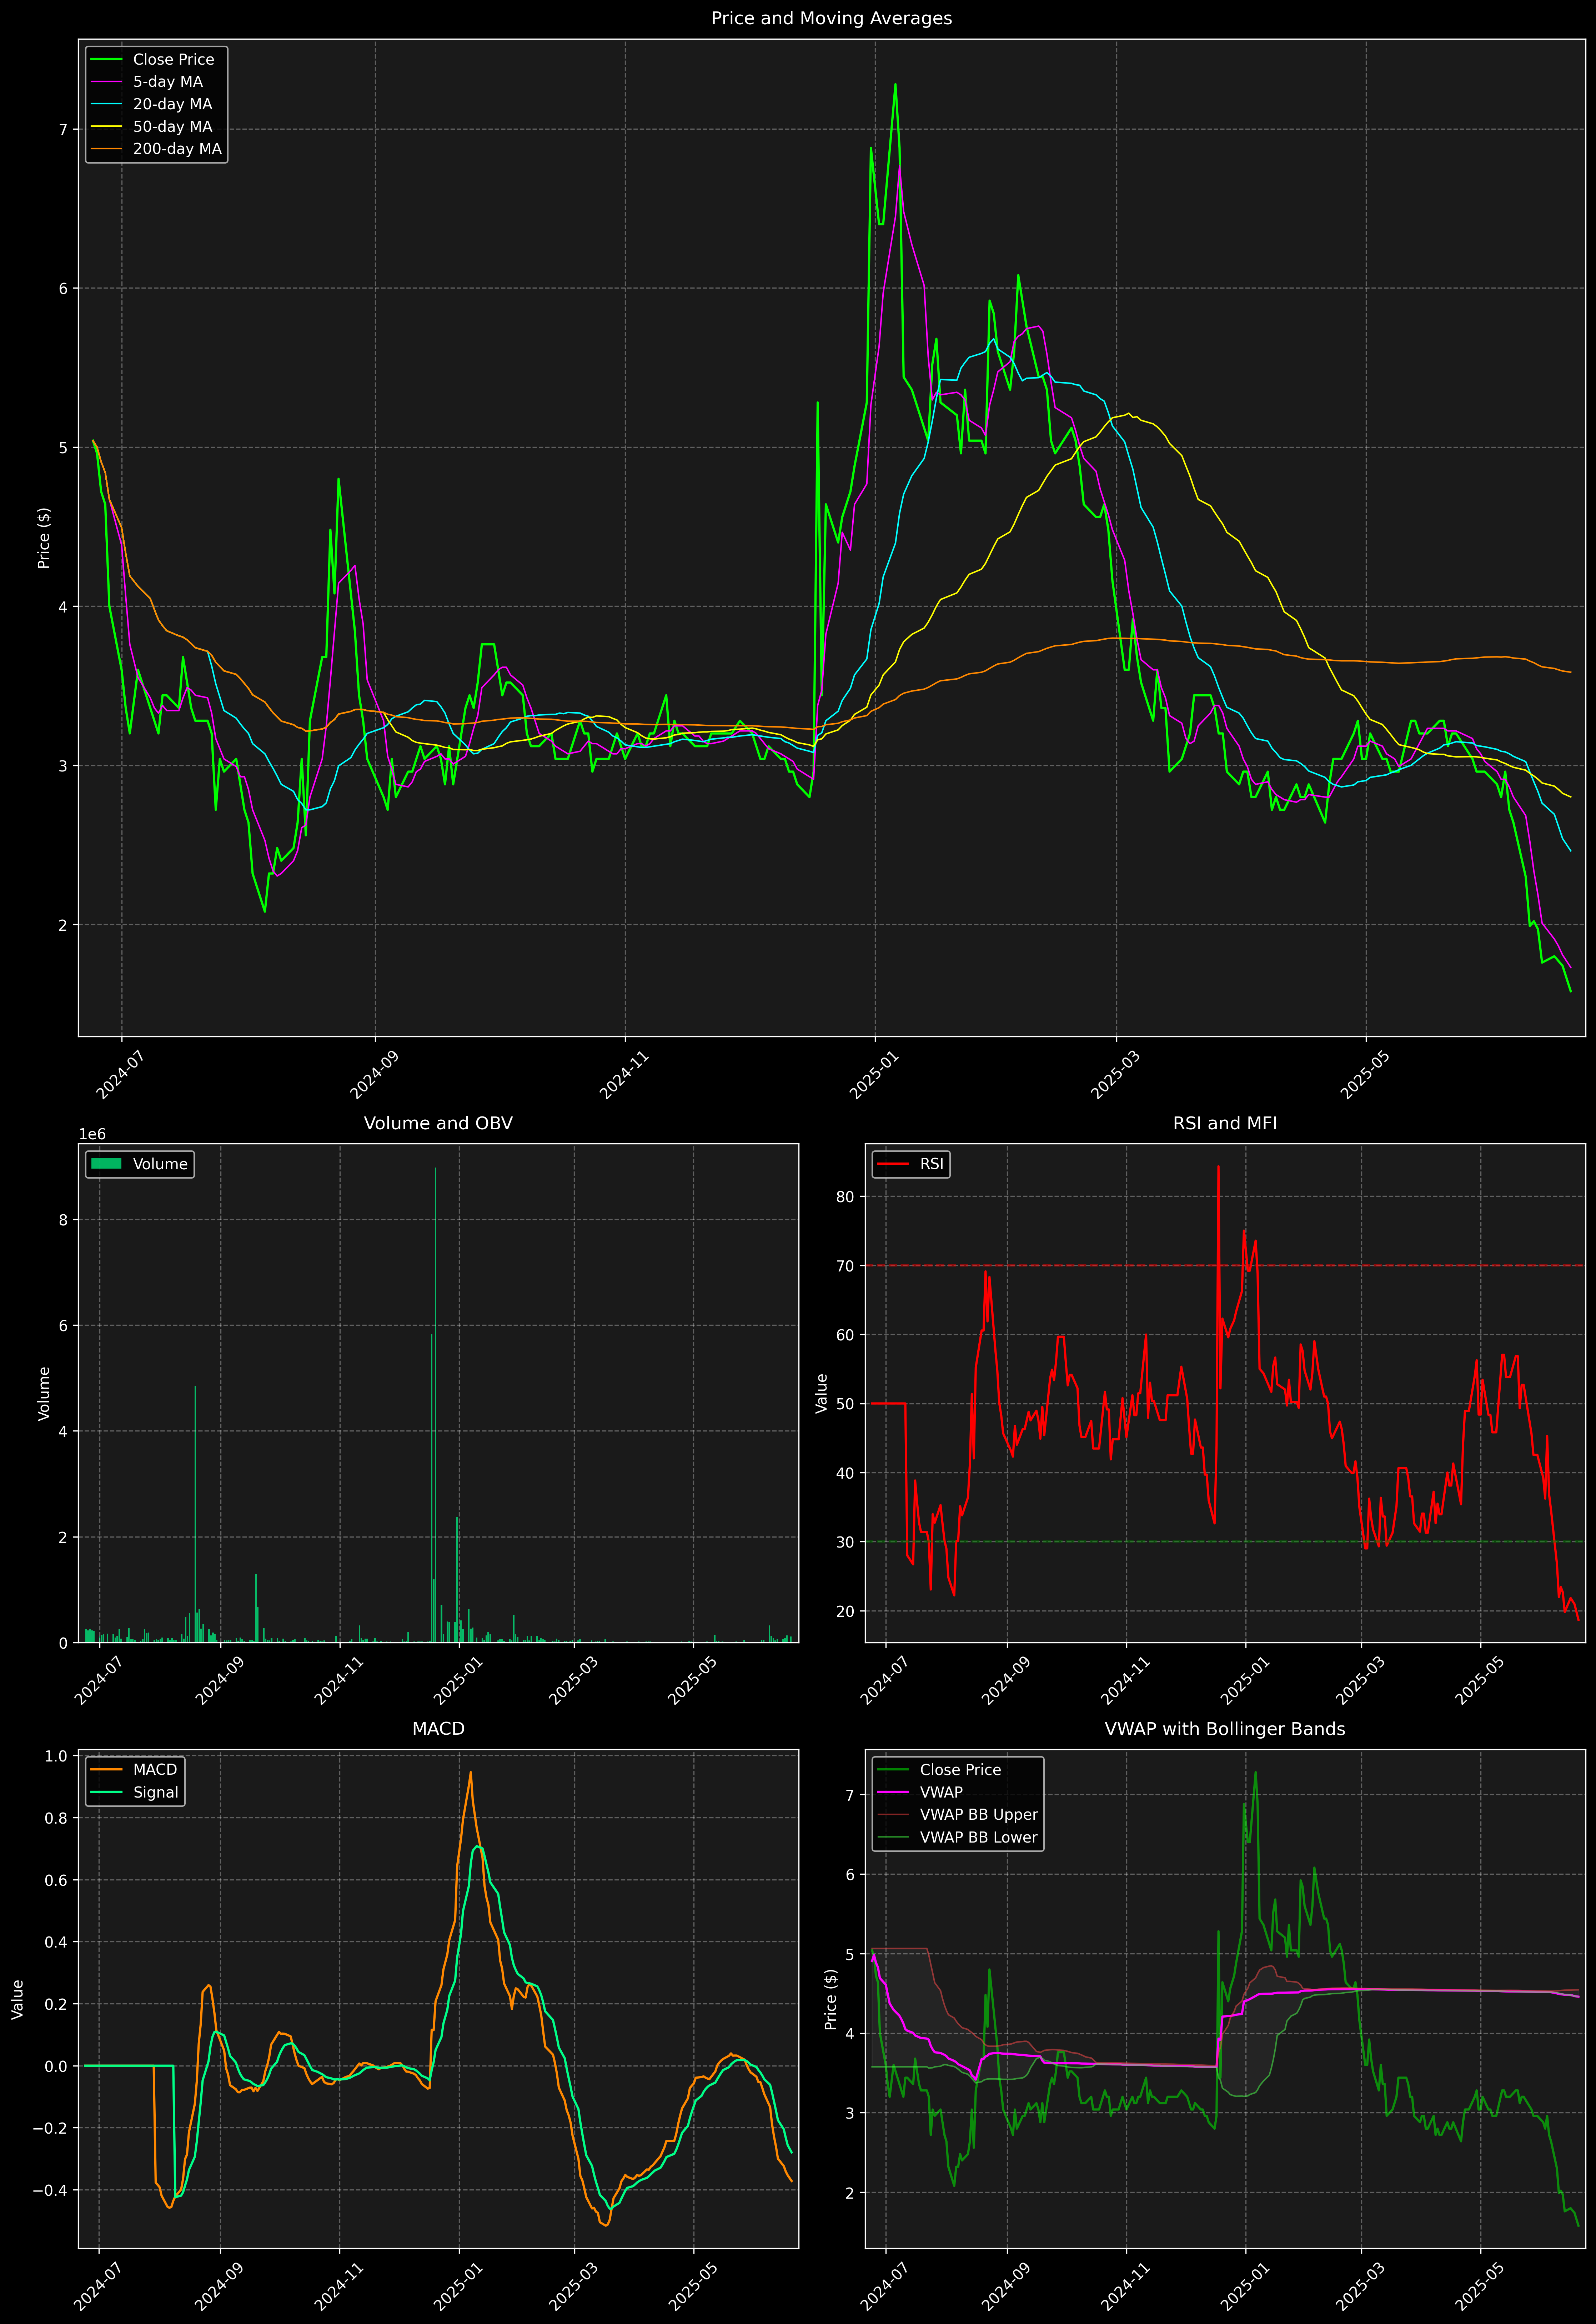Click y-axis tick '0.0' on the MACD chart

[x=57, y=2066]
